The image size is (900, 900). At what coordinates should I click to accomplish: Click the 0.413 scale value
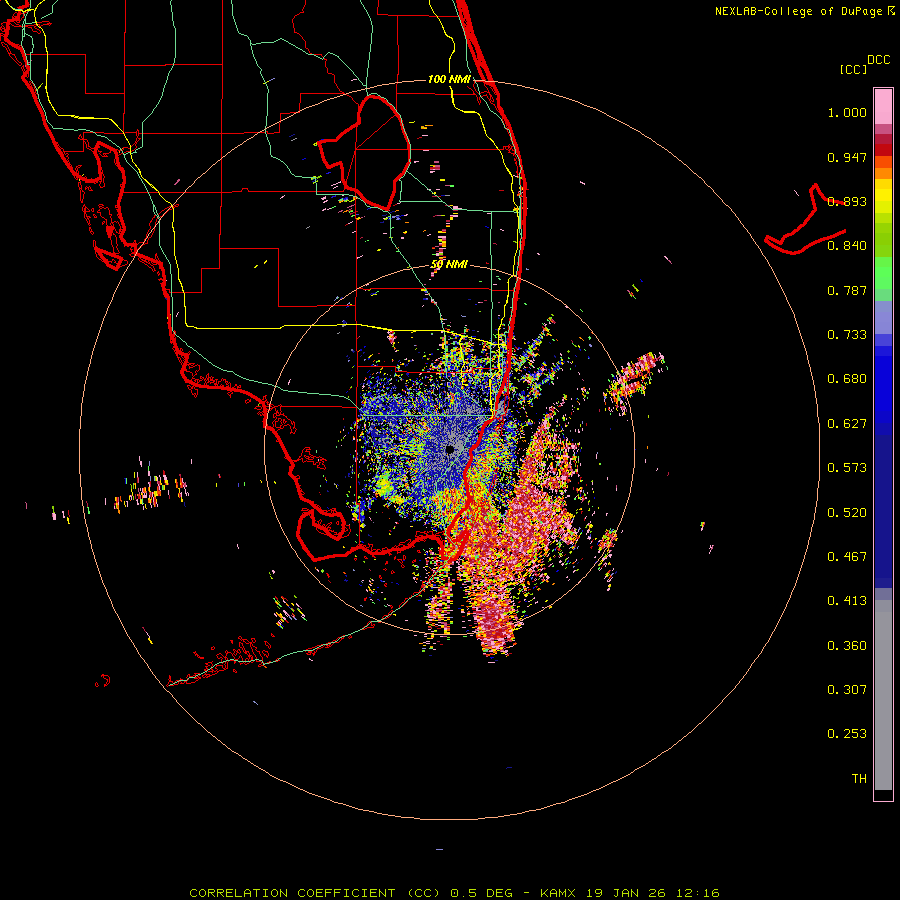click(847, 601)
